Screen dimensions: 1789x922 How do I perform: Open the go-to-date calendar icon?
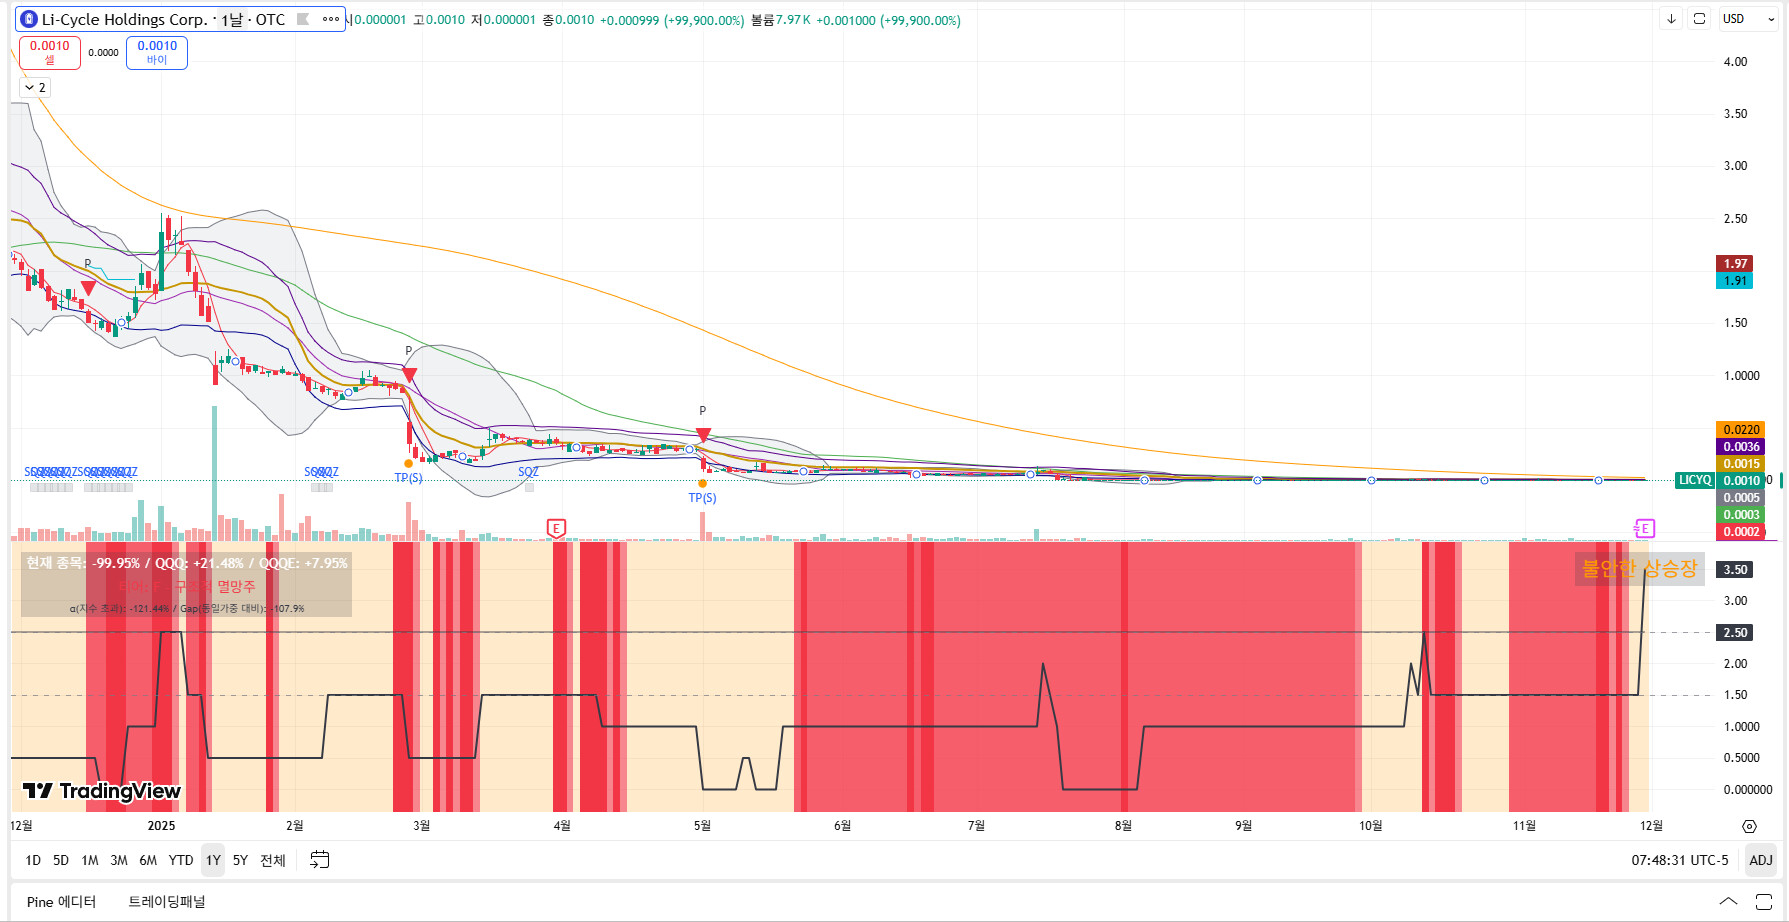pos(319,860)
